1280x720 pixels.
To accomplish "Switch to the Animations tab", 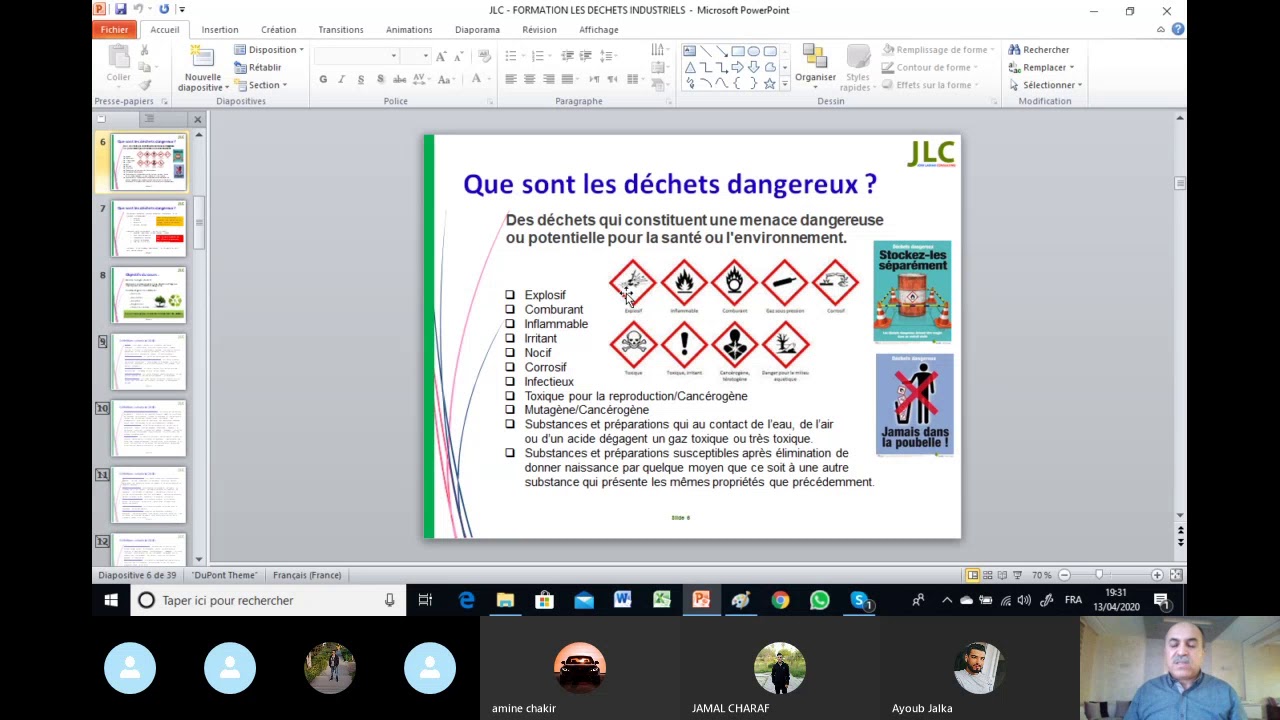I will coord(409,29).
